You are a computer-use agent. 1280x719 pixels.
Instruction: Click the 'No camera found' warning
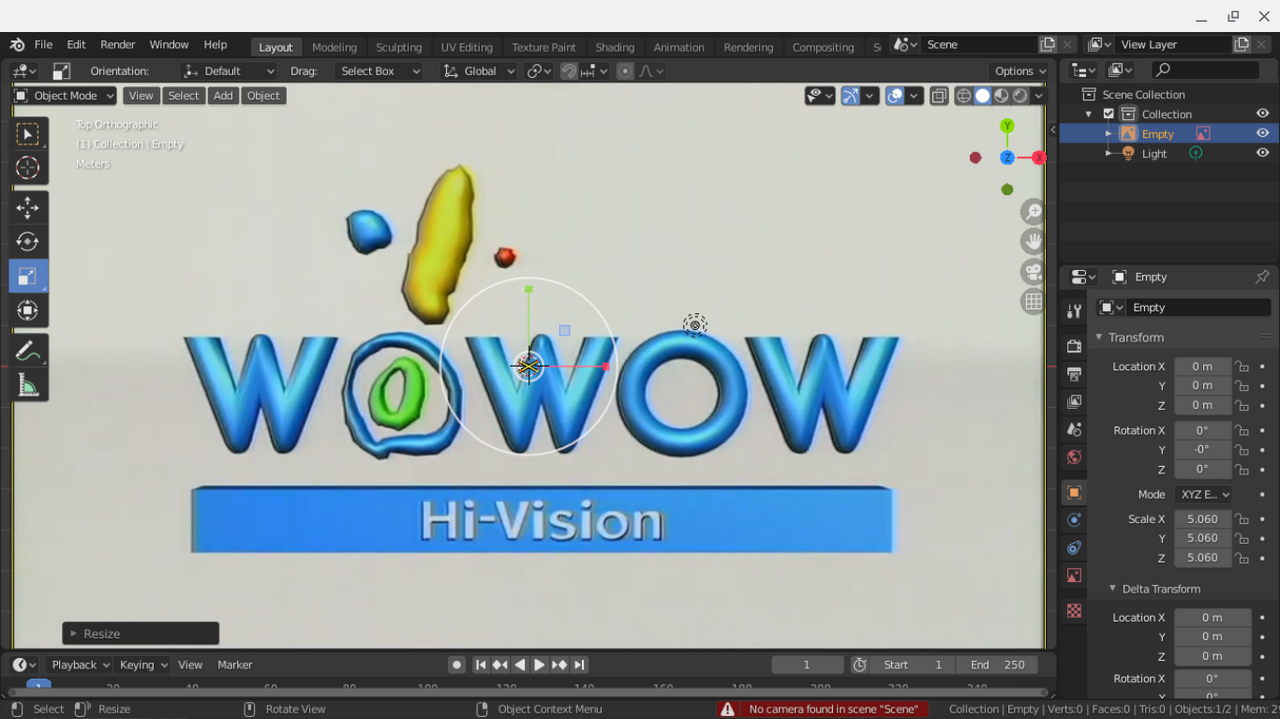pos(823,709)
